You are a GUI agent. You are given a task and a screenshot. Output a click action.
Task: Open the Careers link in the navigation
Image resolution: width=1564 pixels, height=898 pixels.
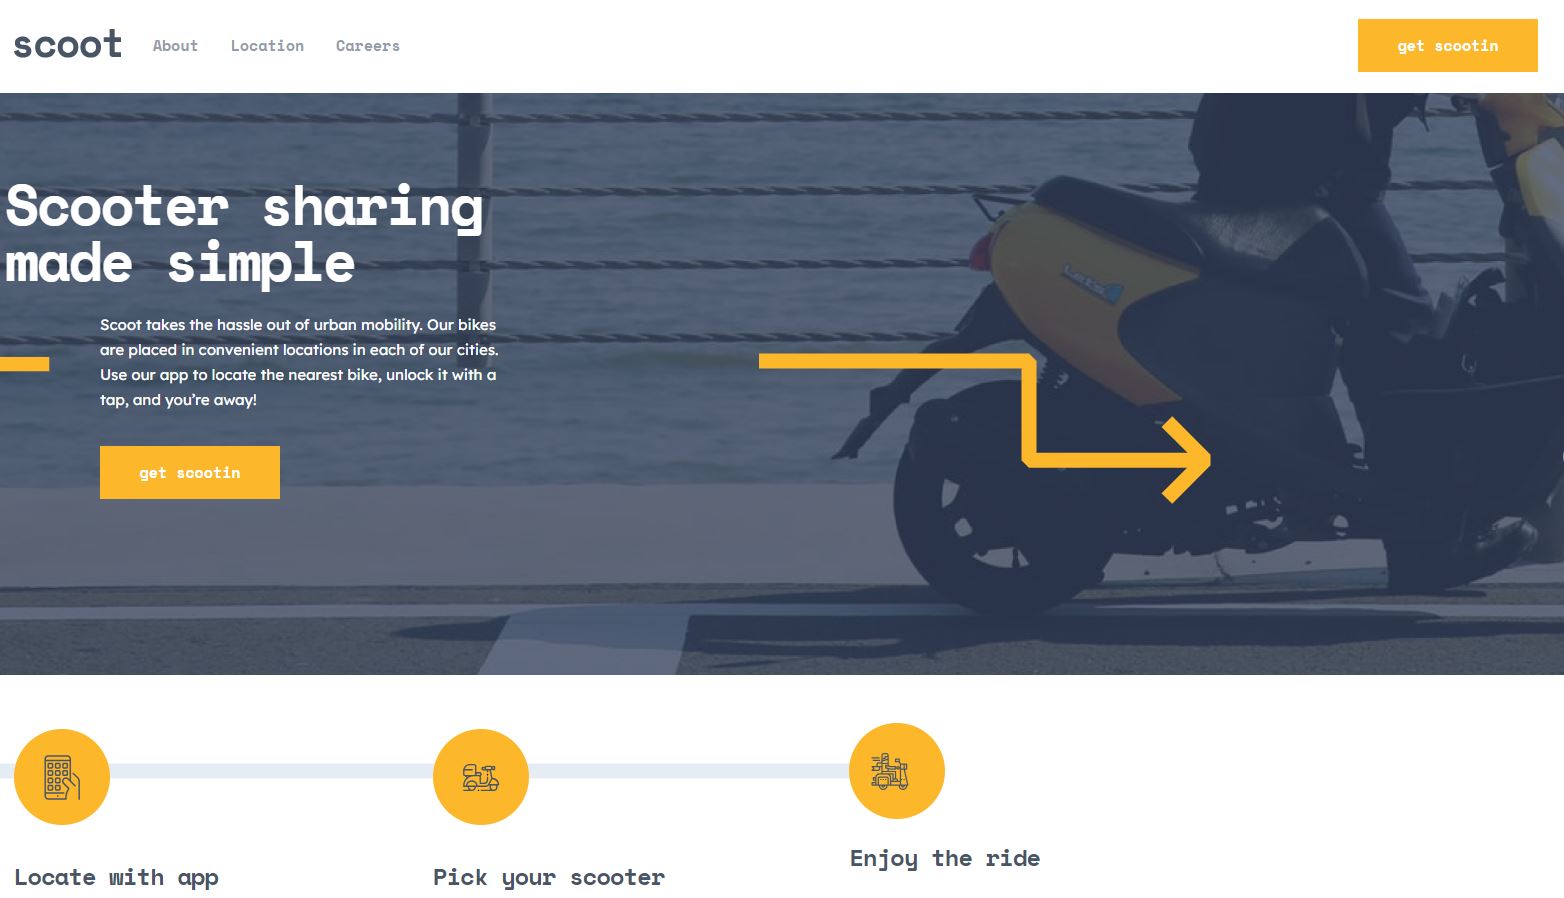[368, 46]
